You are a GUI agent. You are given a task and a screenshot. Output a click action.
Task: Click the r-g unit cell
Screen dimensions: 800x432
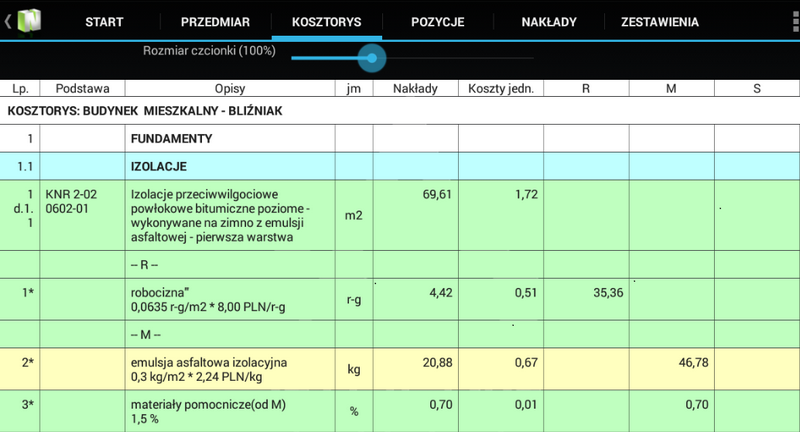point(354,299)
